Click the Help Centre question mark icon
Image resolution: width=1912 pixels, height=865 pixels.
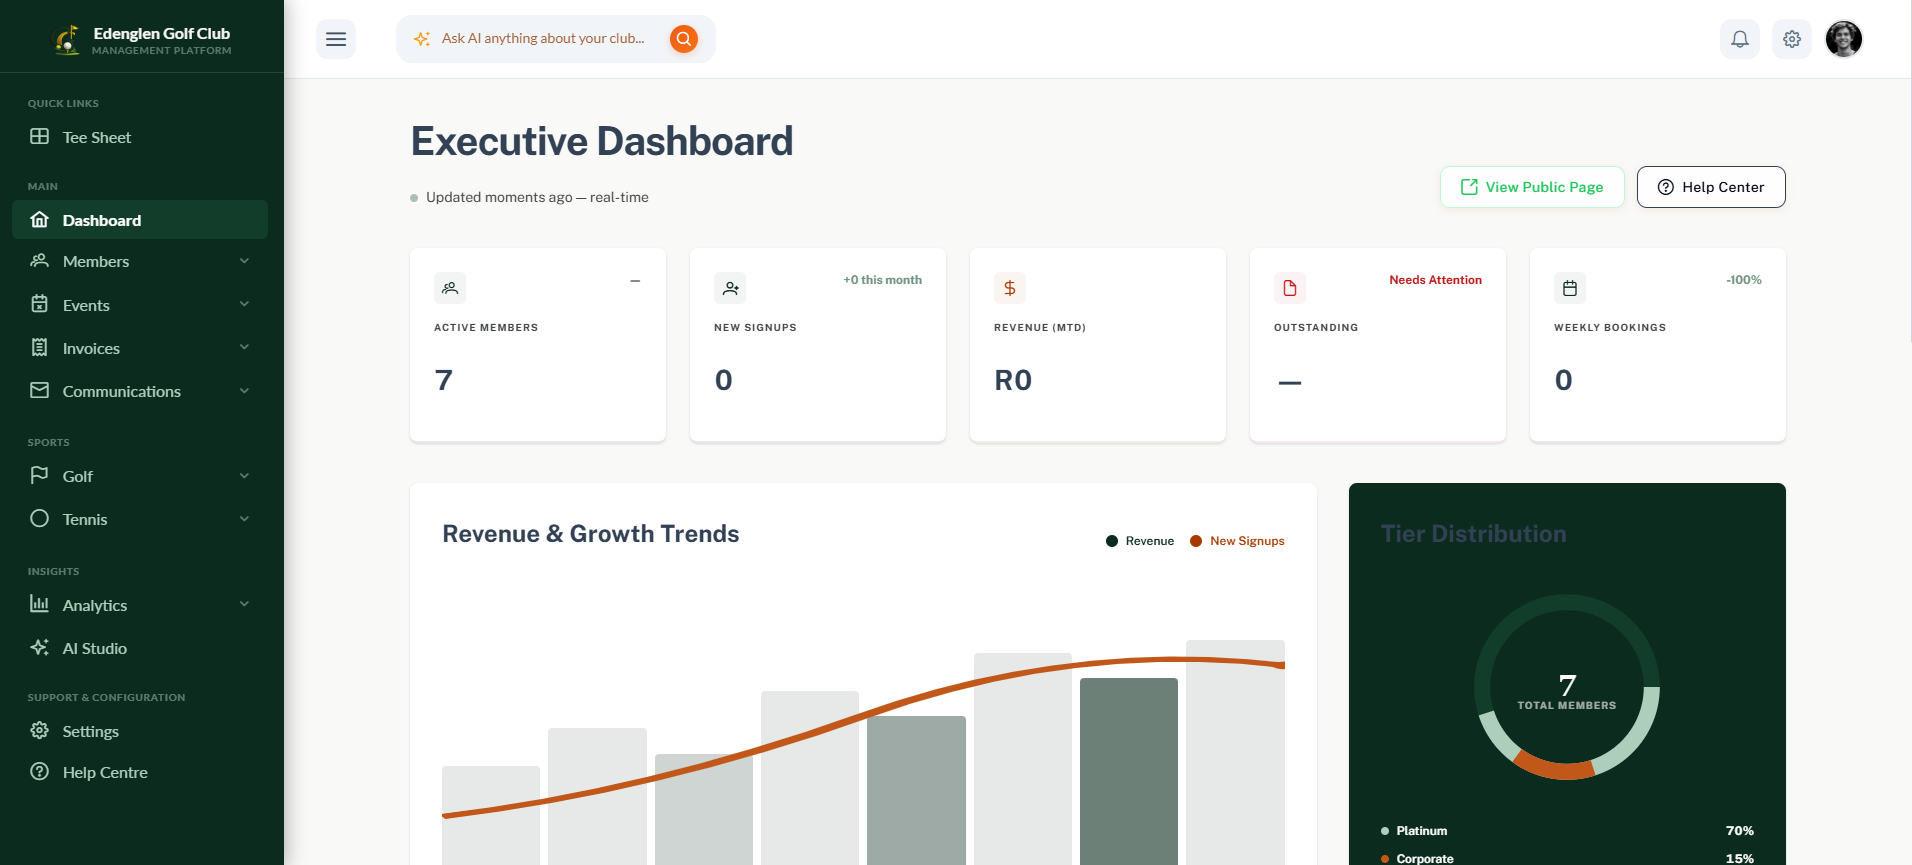tap(39, 771)
